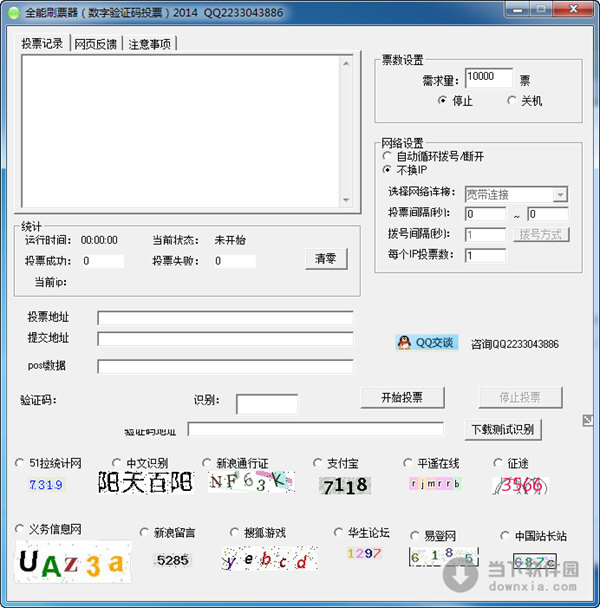Click the 投票成功 count field
Image resolution: width=600 pixels, height=608 pixels.
(x=103, y=261)
